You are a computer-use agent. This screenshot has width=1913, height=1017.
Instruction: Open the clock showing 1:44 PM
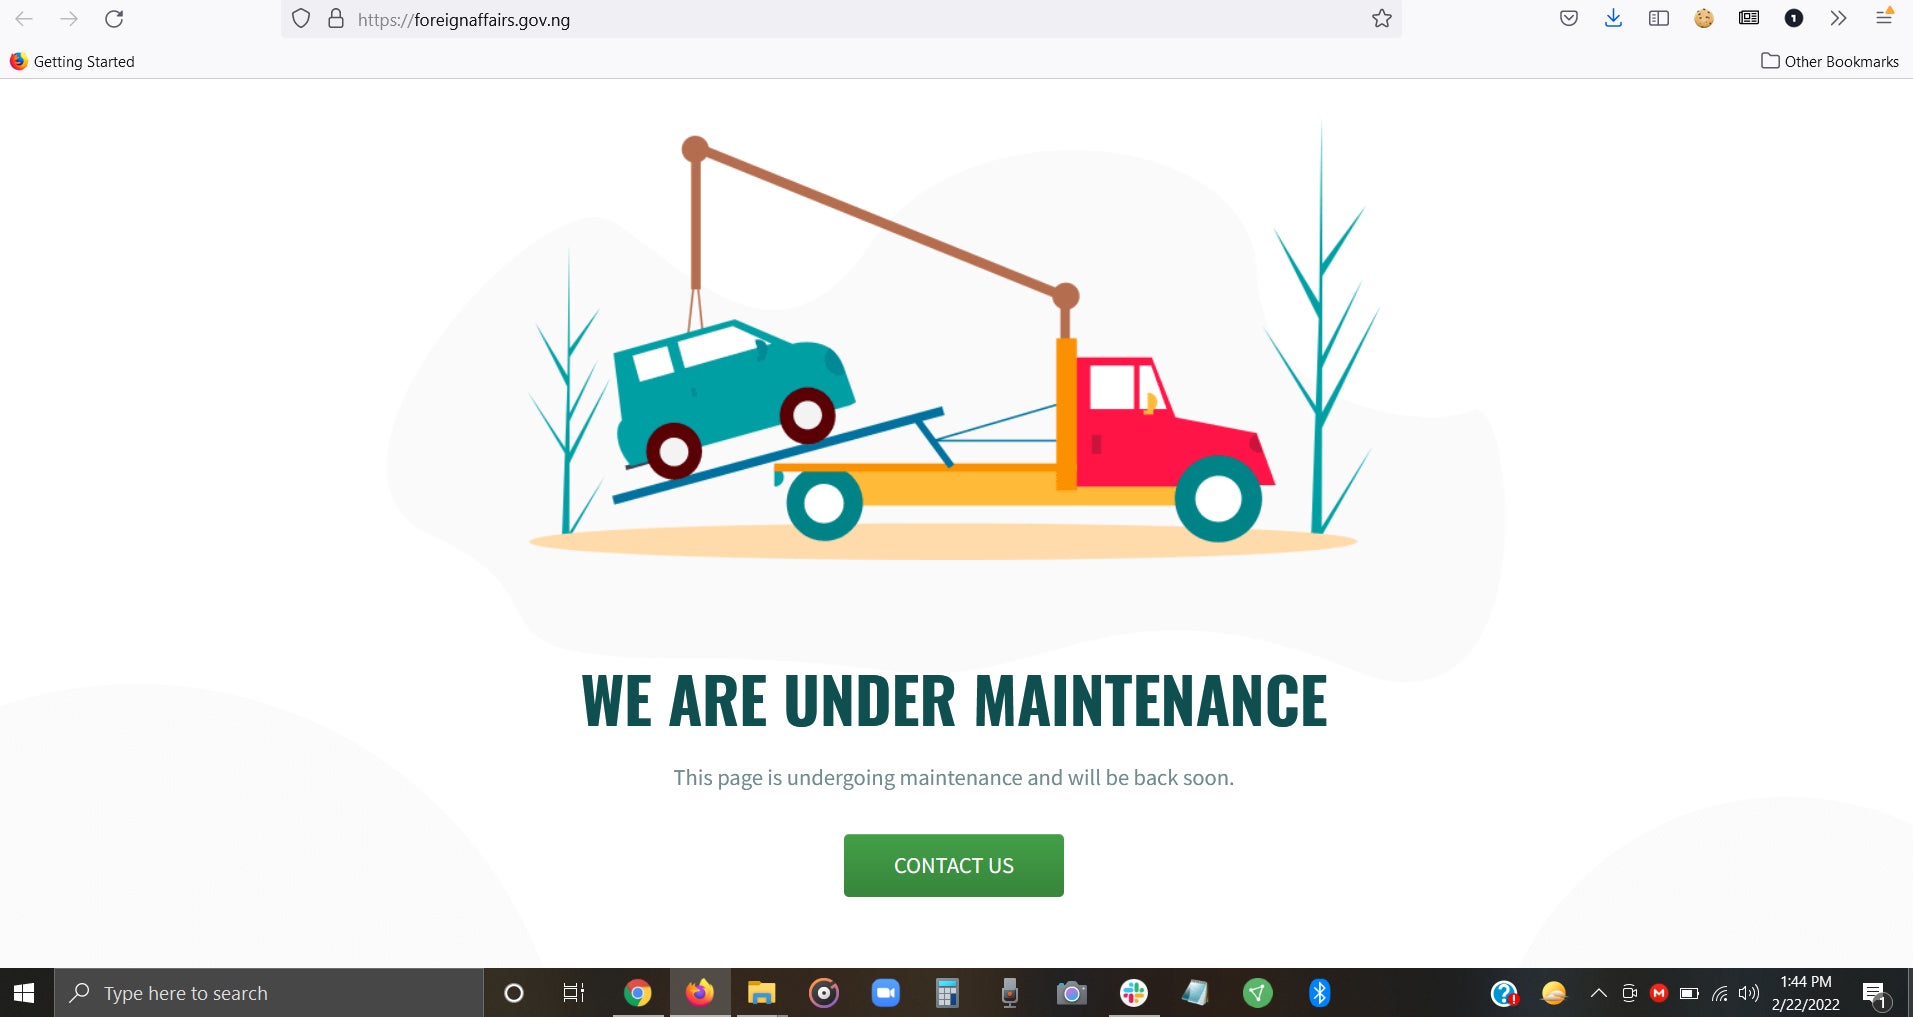(1806, 993)
